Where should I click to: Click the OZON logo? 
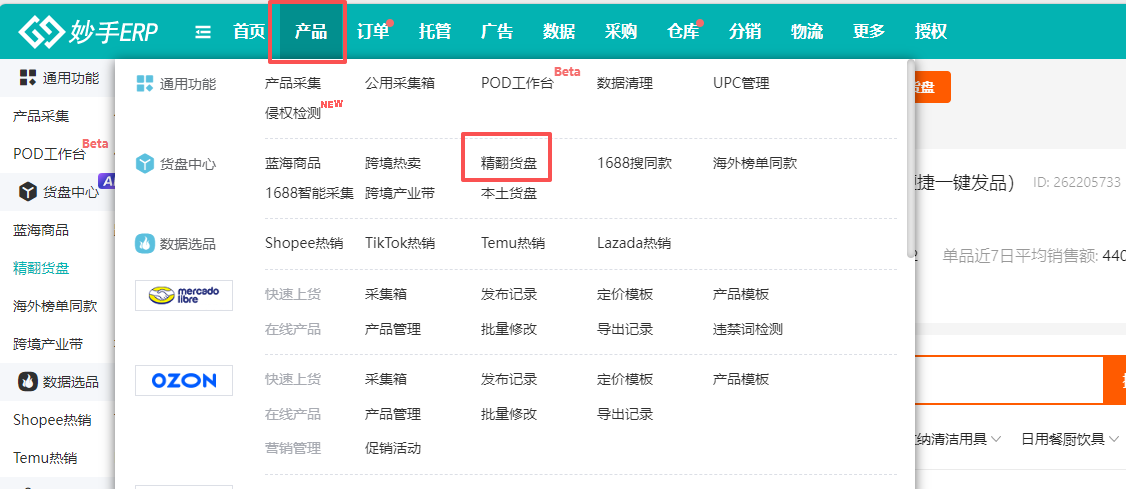184,380
